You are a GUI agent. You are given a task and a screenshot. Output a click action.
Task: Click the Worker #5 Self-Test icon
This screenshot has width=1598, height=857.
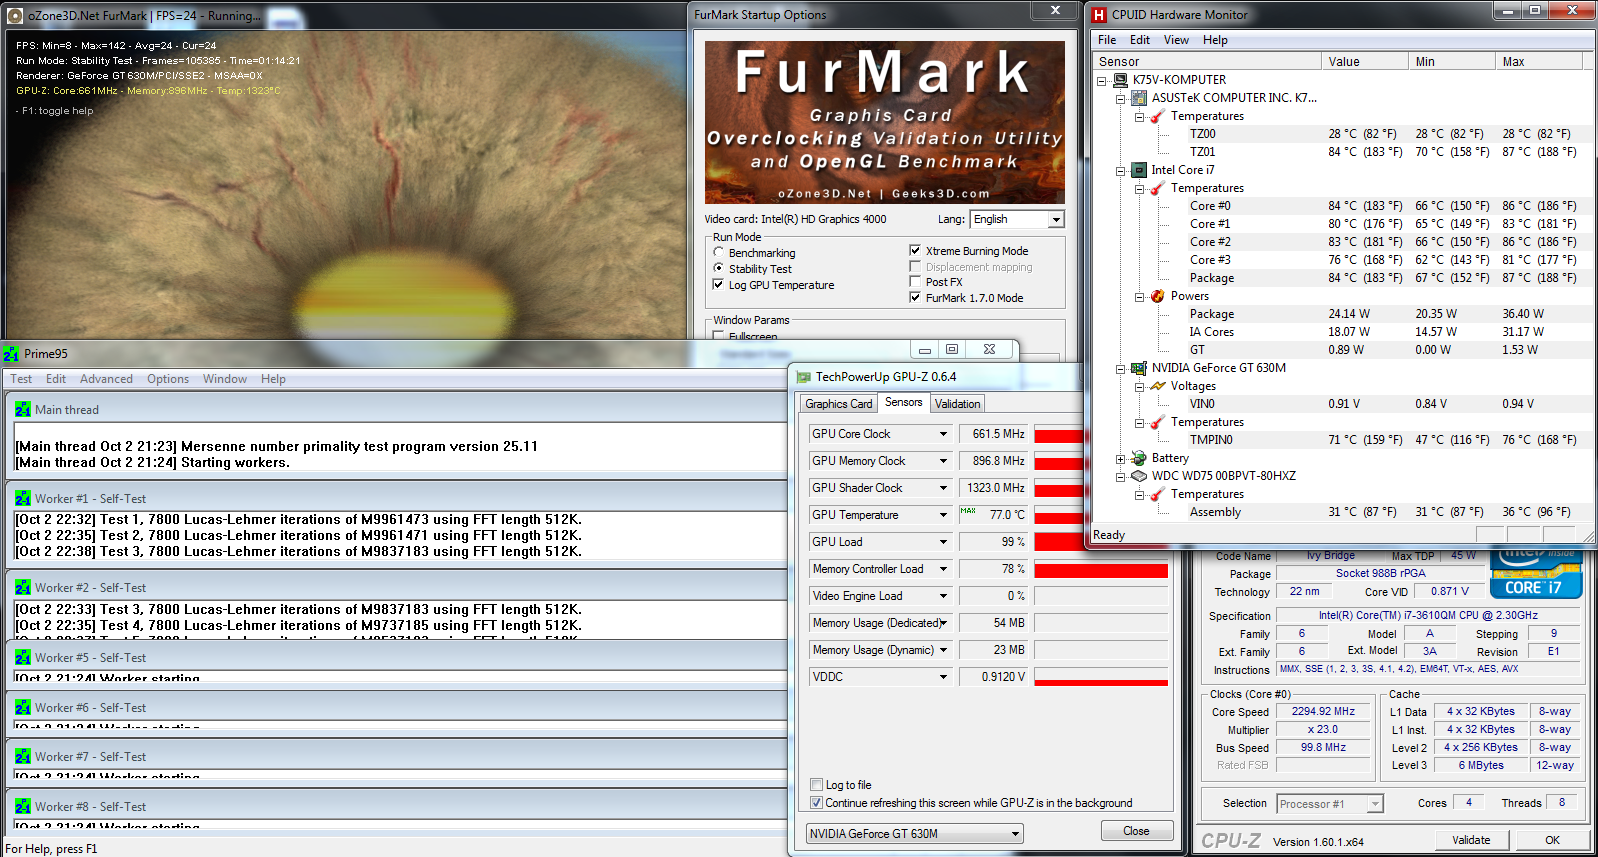click(23, 657)
